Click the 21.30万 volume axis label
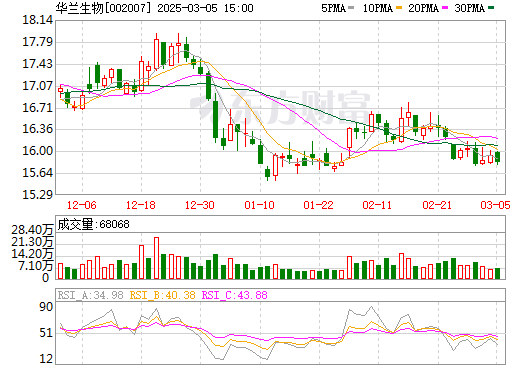Screen dimensions: 520x365 32,242
